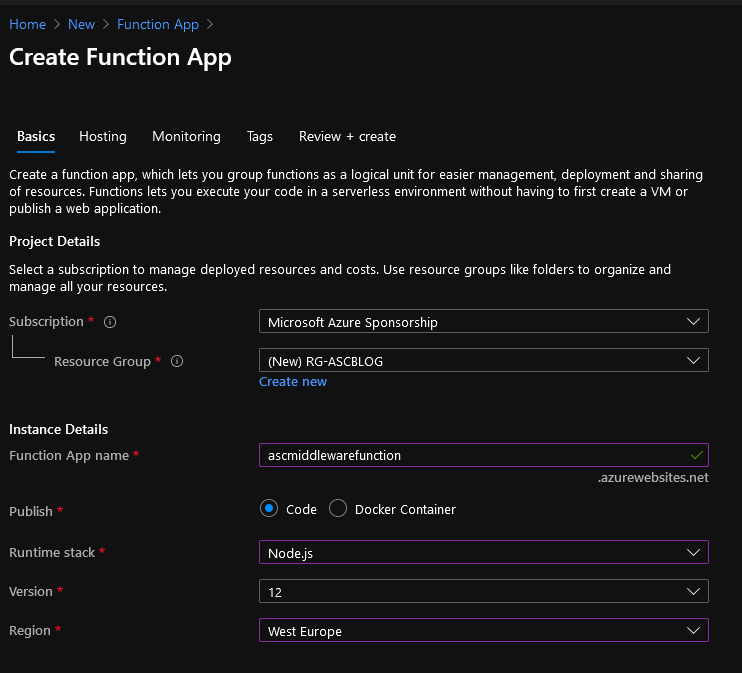Screen dimensions: 742x673
Task: Open the Tags tab
Action: point(260,136)
